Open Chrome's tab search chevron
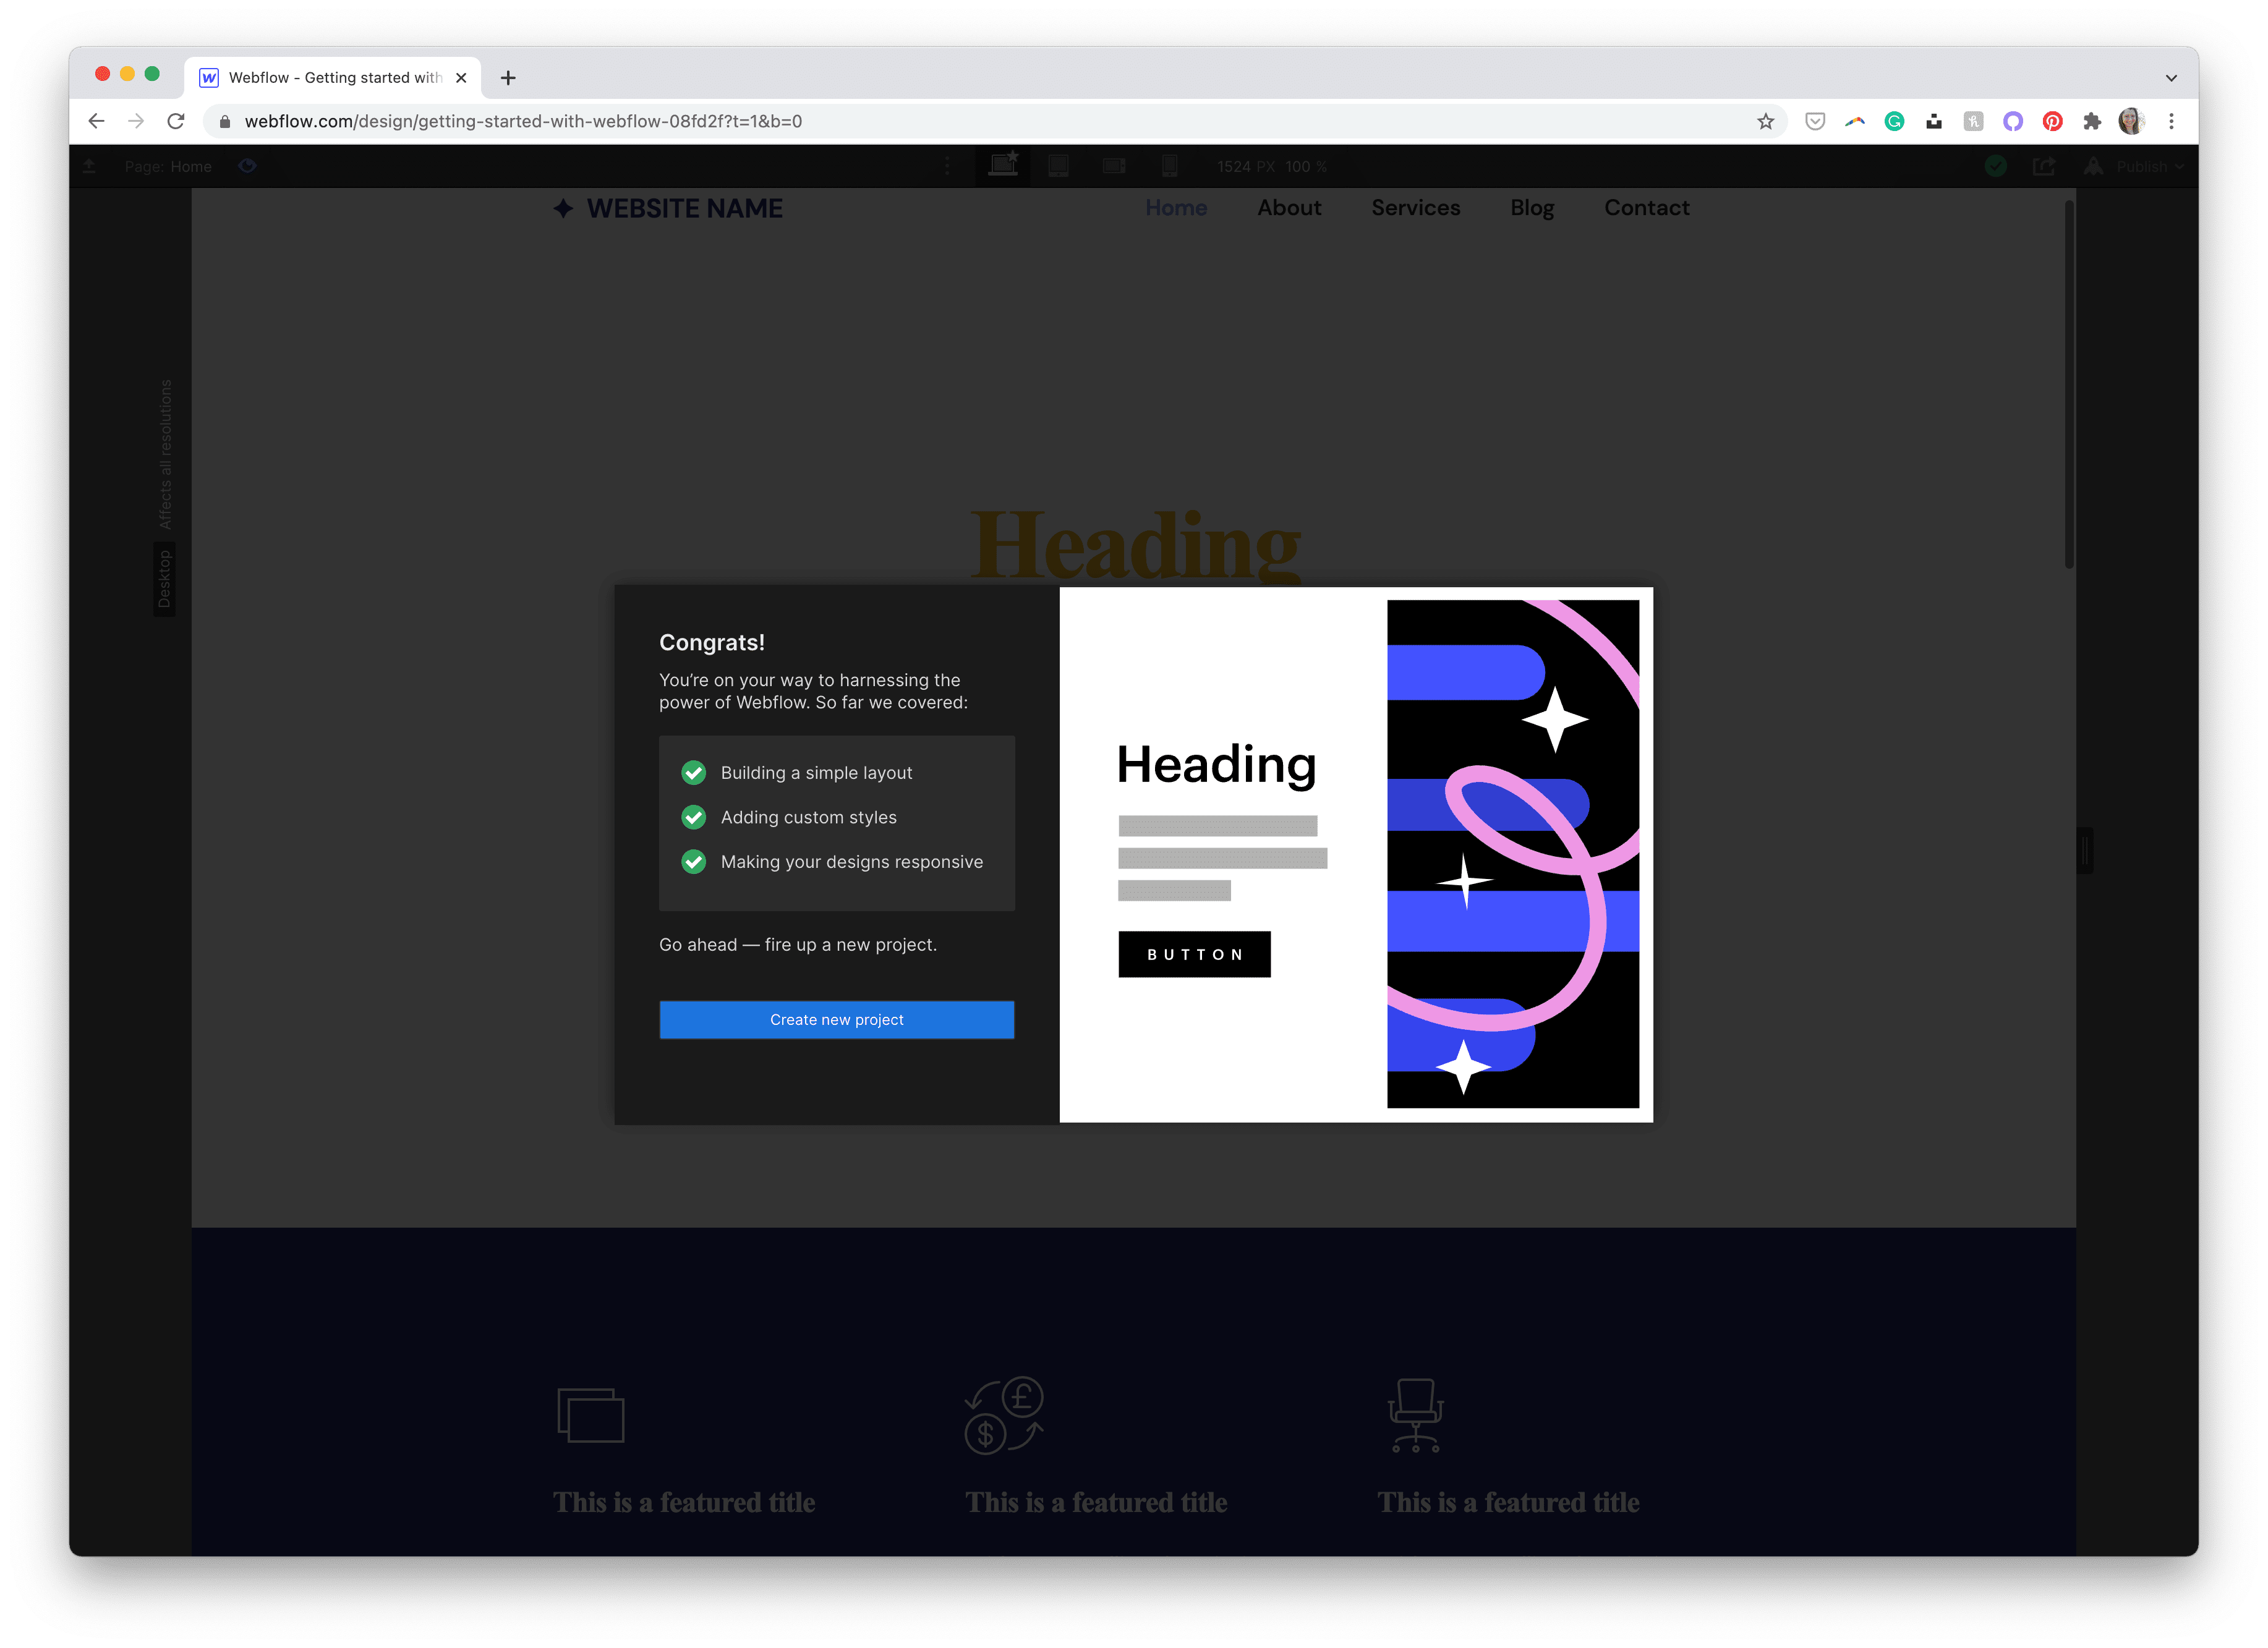This screenshot has height=1648, width=2268. point(2170,77)
